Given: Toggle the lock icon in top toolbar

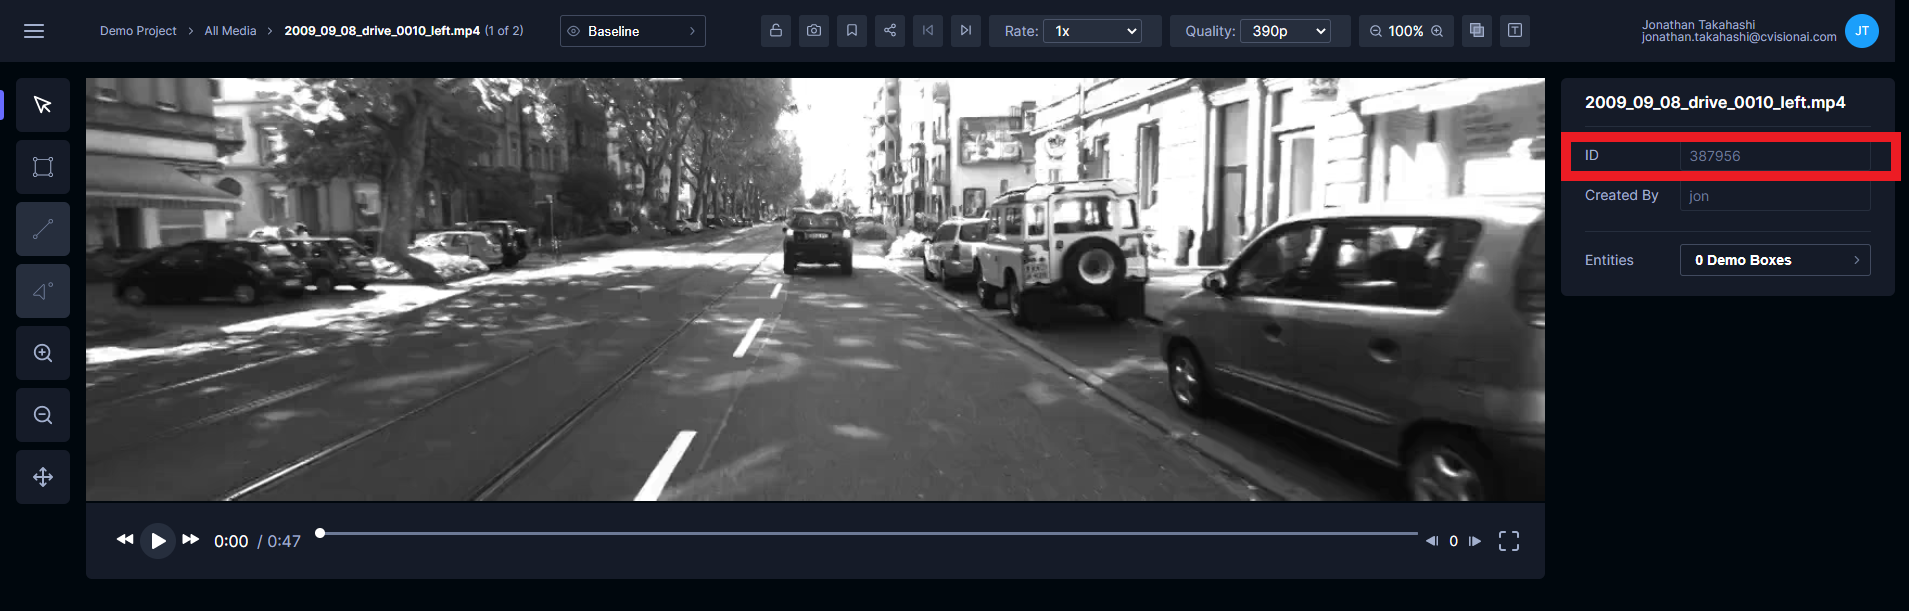Looking at the screenshot, I should (x=776, y=31).
